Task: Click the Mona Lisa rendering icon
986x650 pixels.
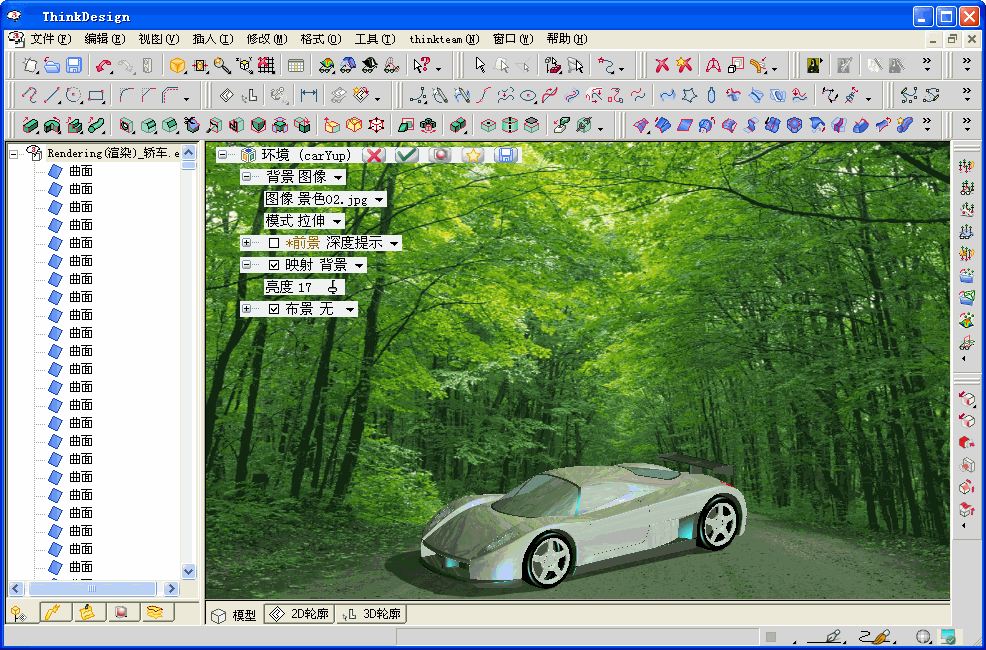Action: pyautogui.click(x=814, y=65)
